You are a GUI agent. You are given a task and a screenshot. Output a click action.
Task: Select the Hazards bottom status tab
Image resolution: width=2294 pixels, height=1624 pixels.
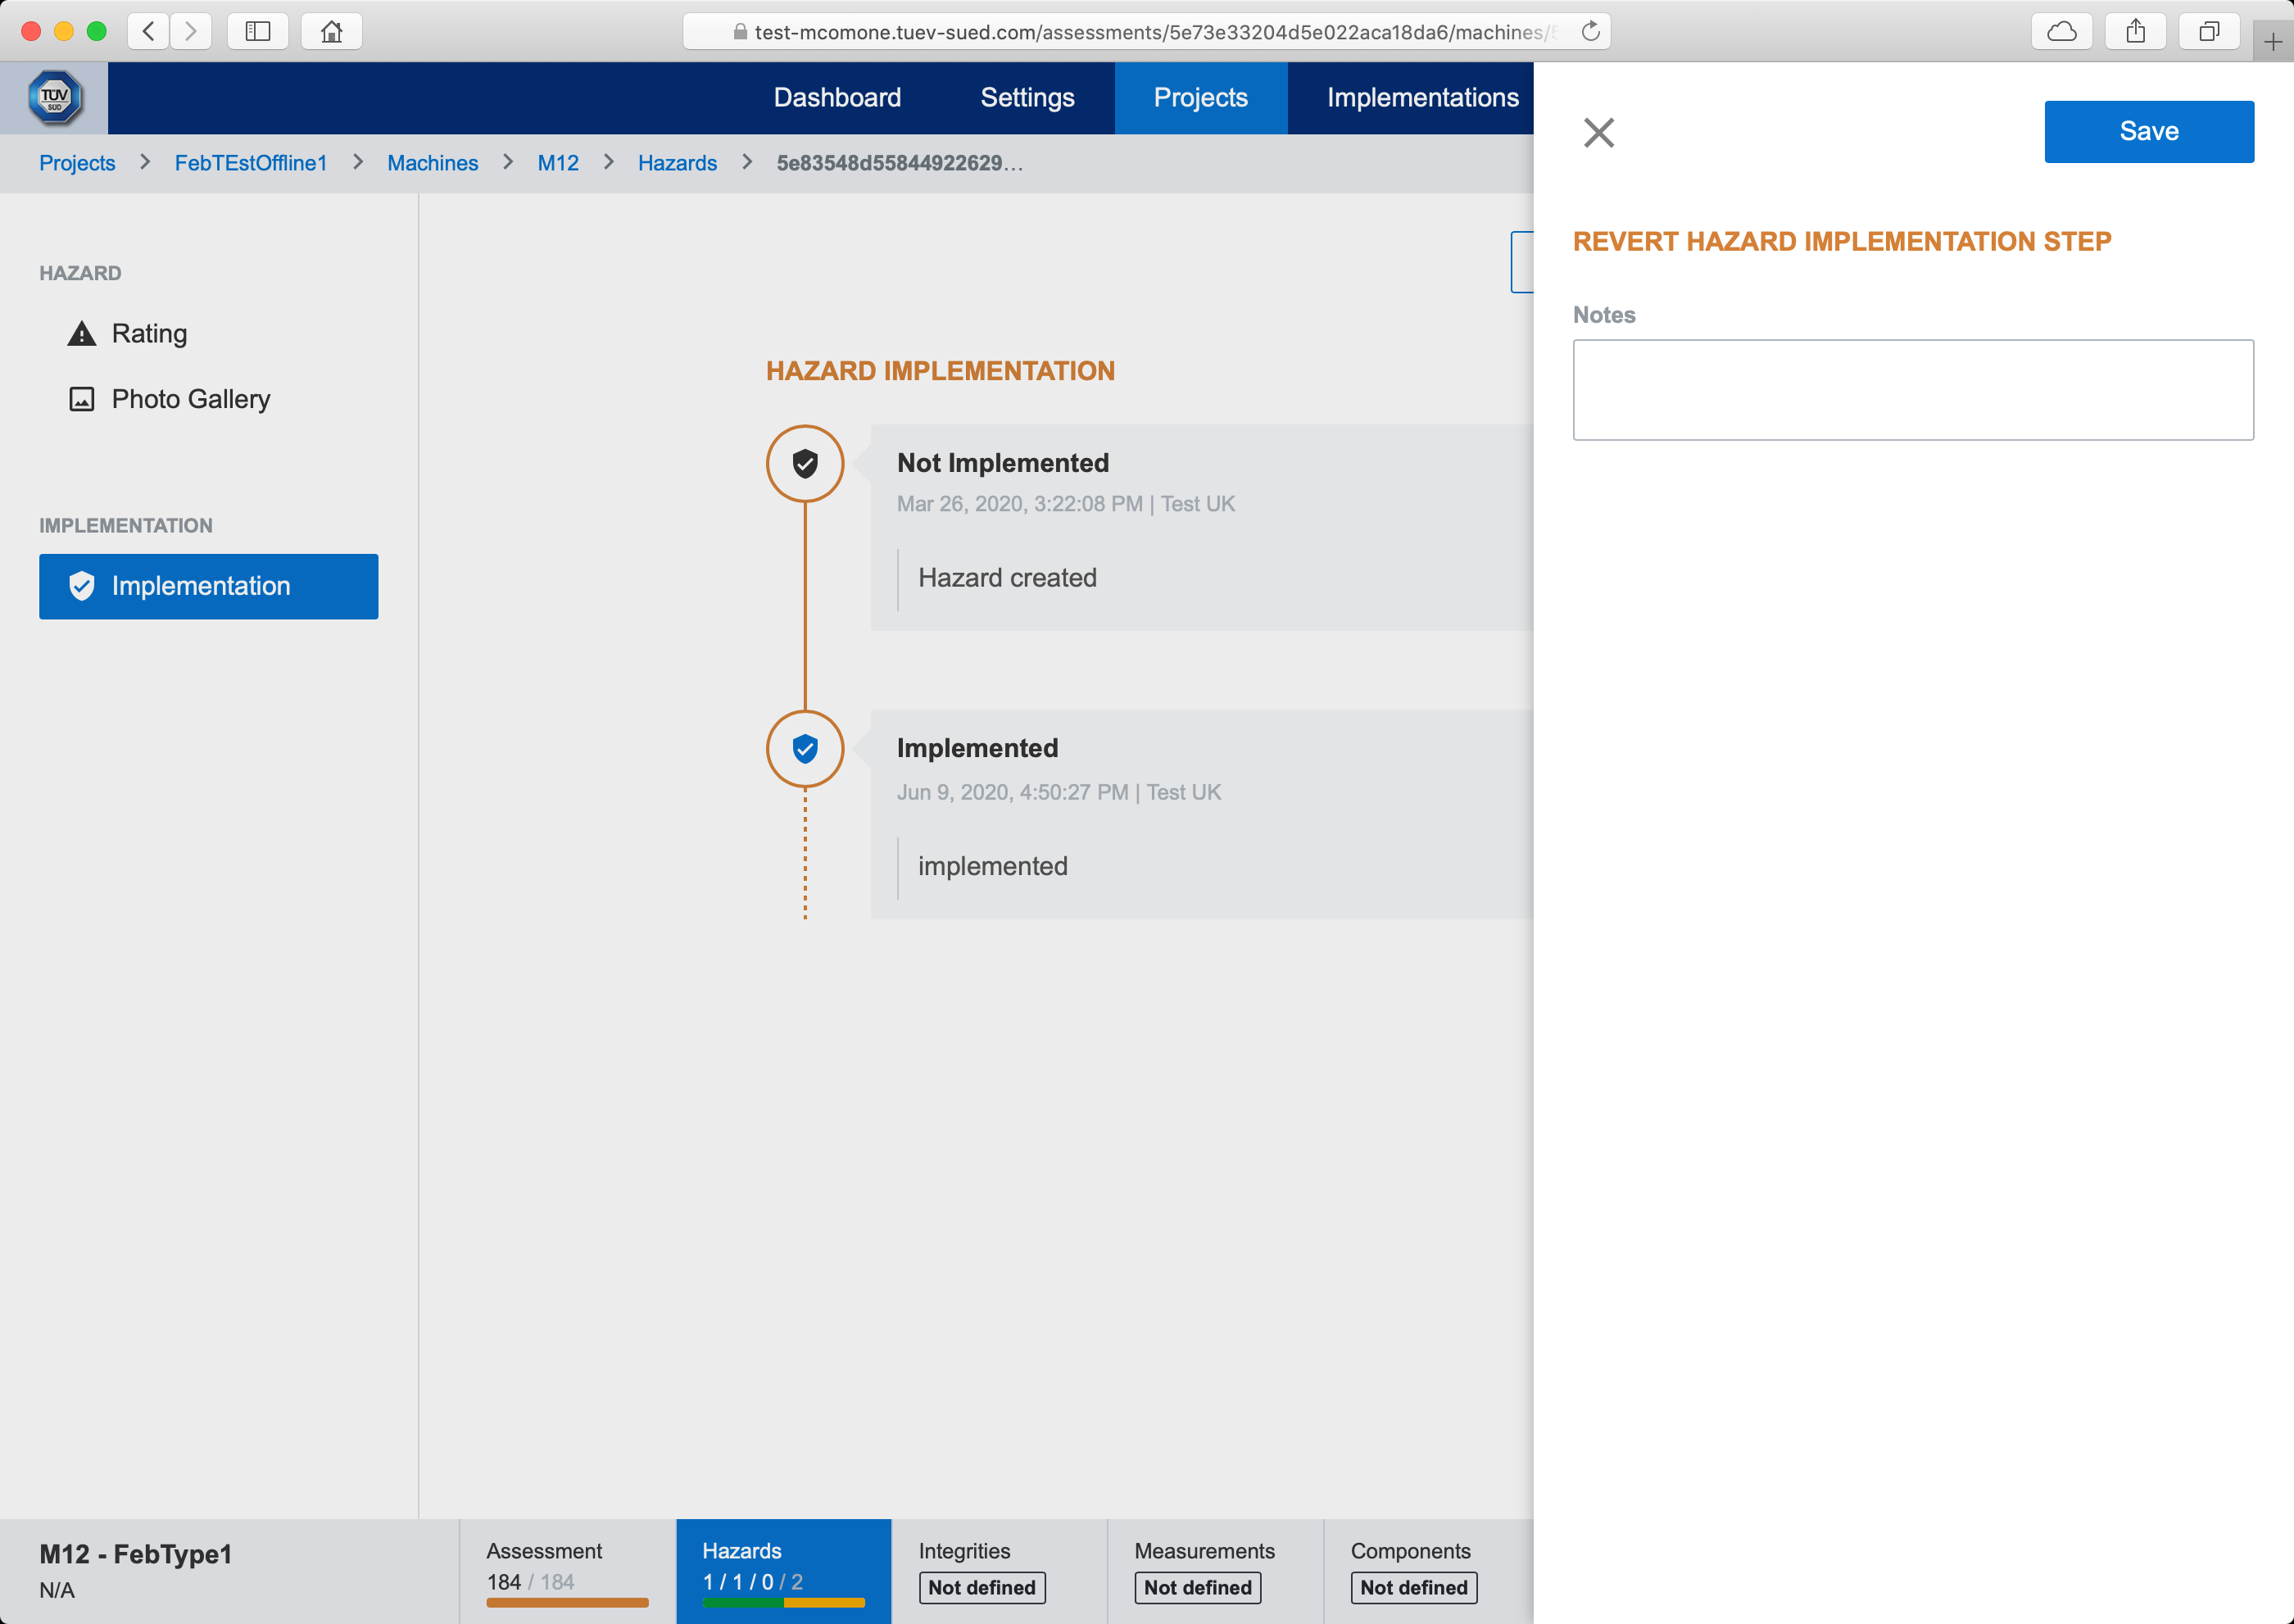pos(783,1570)
